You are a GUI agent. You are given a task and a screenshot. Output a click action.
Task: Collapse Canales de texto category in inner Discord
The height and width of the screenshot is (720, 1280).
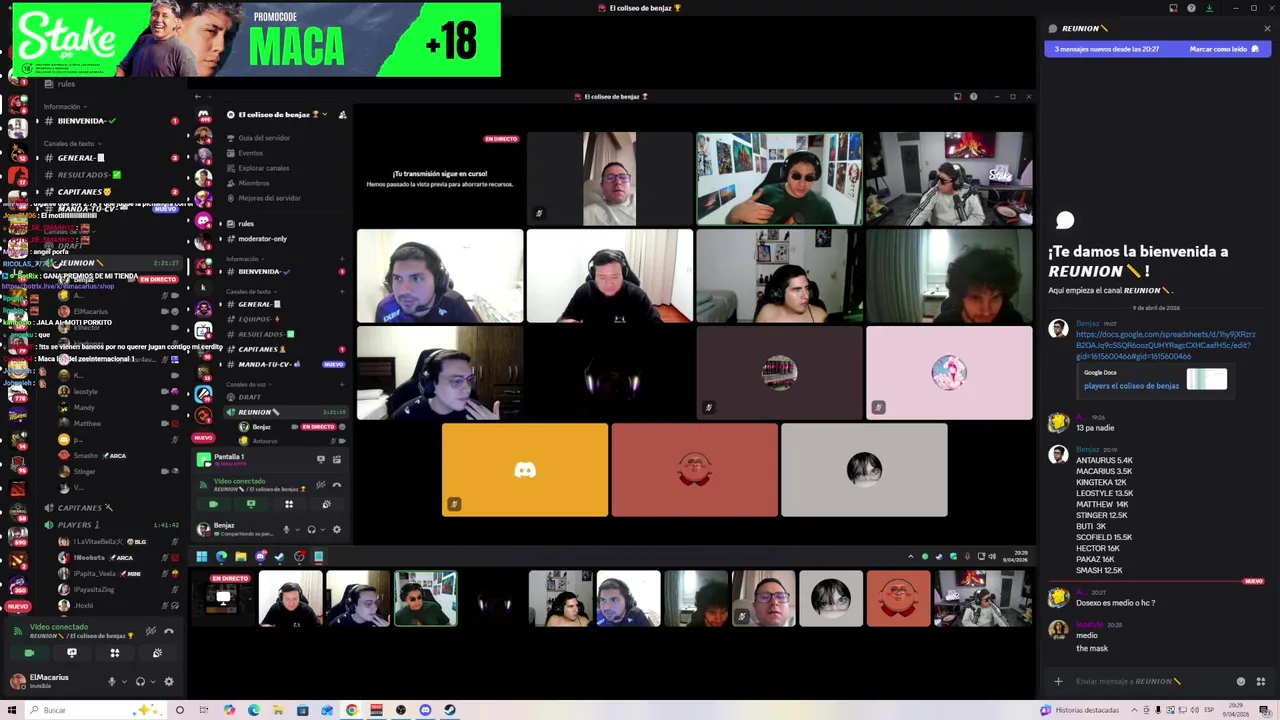point(250,292)
